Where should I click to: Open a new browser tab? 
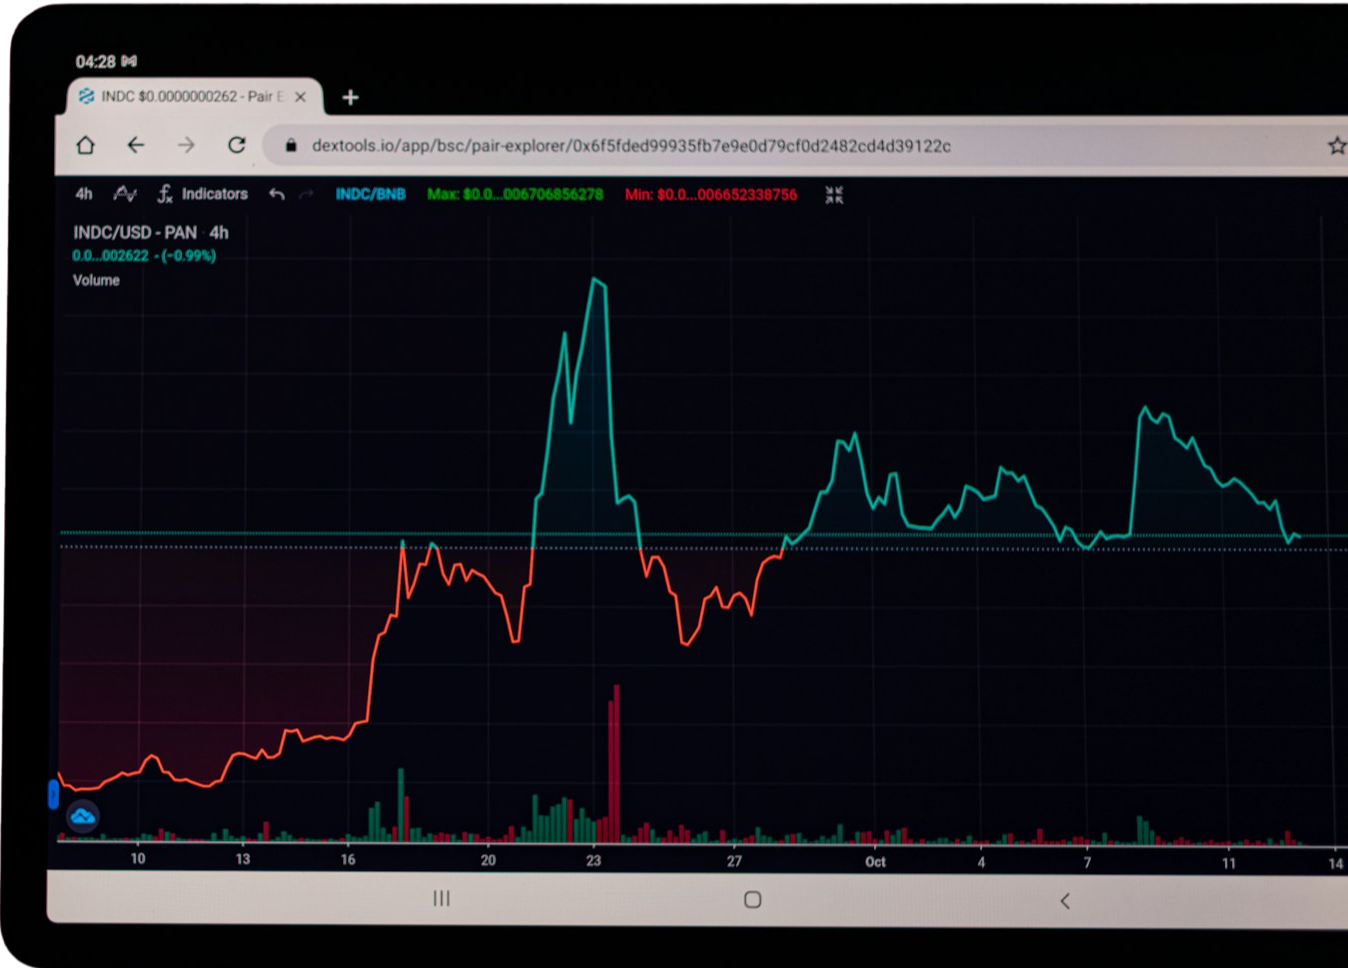[350, 97]
